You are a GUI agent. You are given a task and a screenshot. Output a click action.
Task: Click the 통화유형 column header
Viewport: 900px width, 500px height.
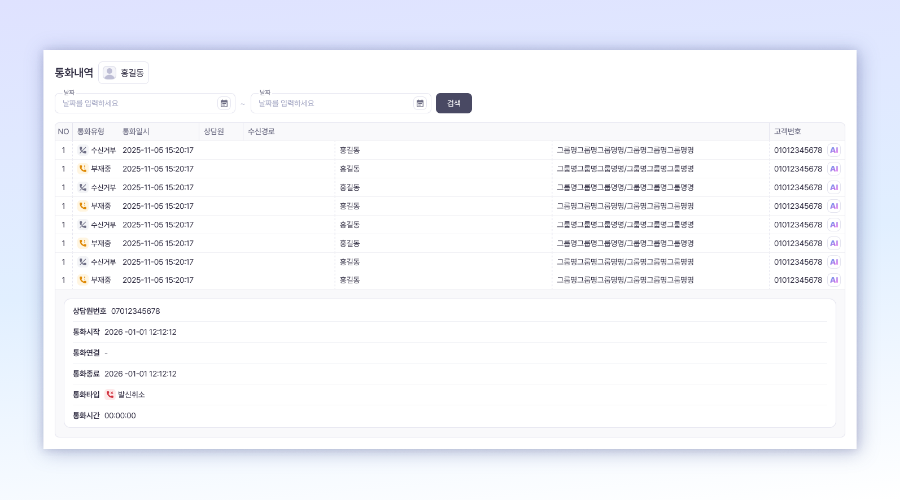tap(90, 132)
